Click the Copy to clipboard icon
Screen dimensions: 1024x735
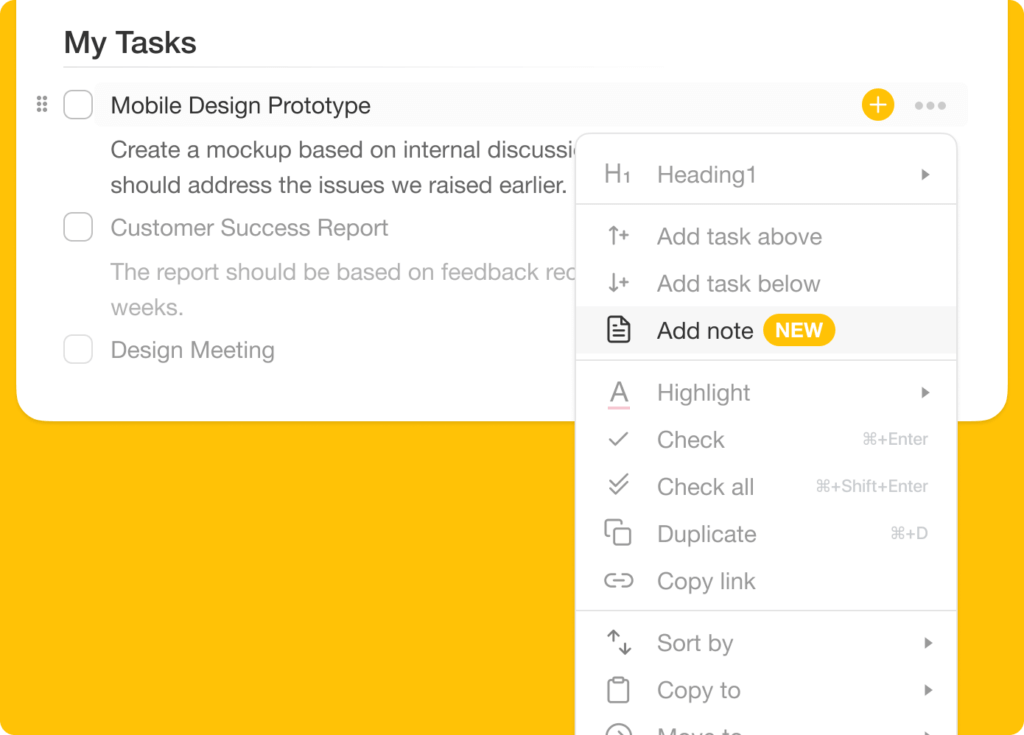[619, 690]
